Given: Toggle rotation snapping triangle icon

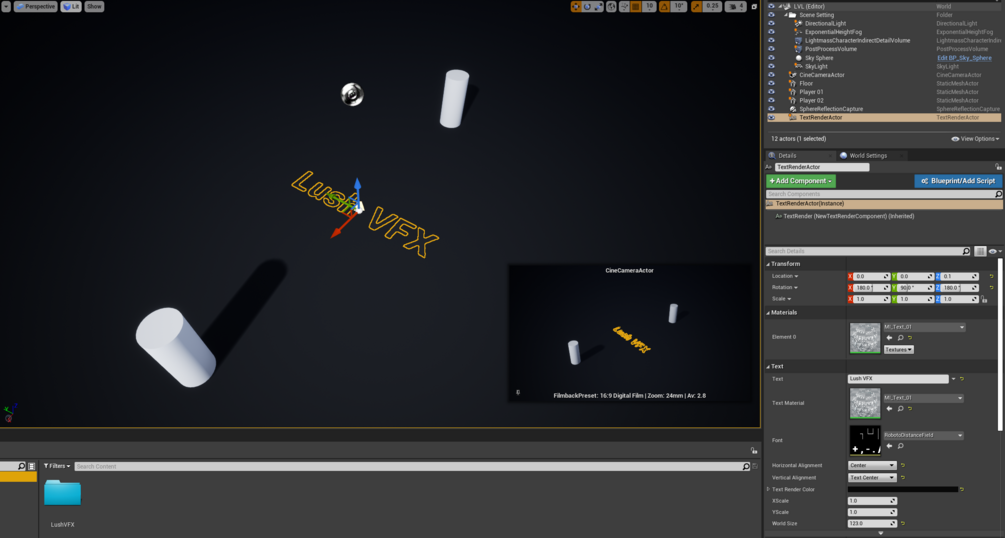Looking at the screenshot, I should (665, 6).
